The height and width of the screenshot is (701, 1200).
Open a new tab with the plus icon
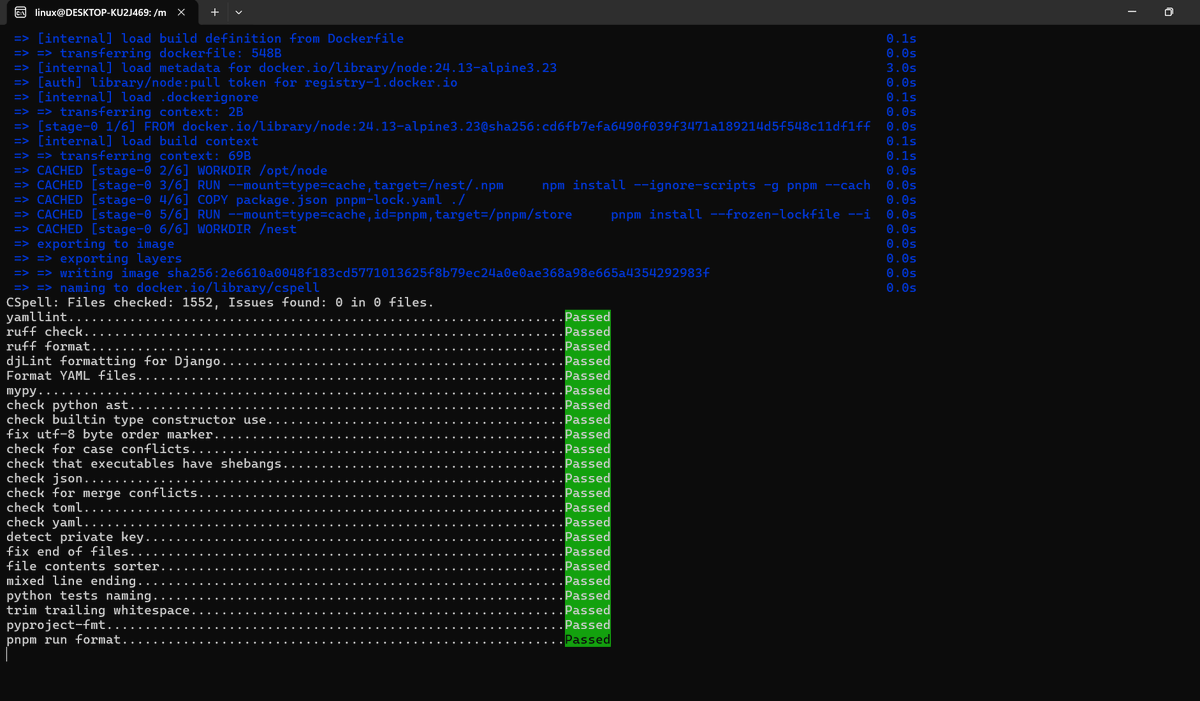click(x=215, y=13)
